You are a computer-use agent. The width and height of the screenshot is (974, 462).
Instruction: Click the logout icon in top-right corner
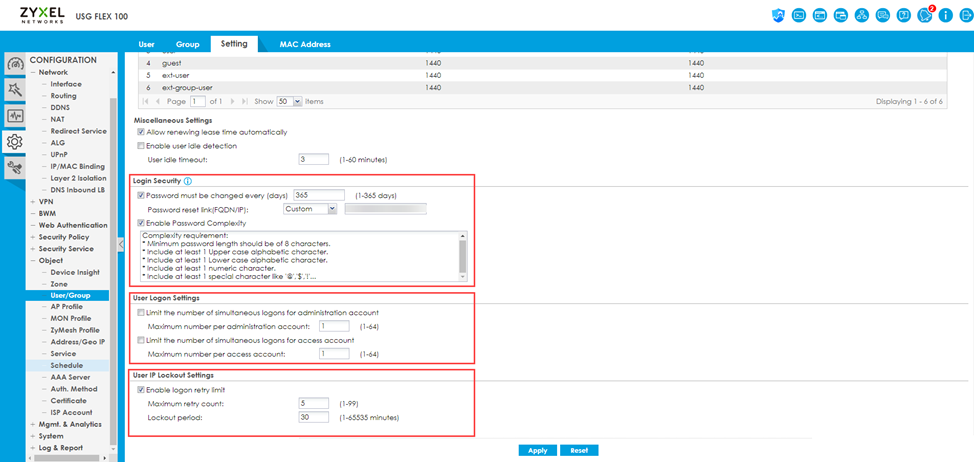click(964, 15)
